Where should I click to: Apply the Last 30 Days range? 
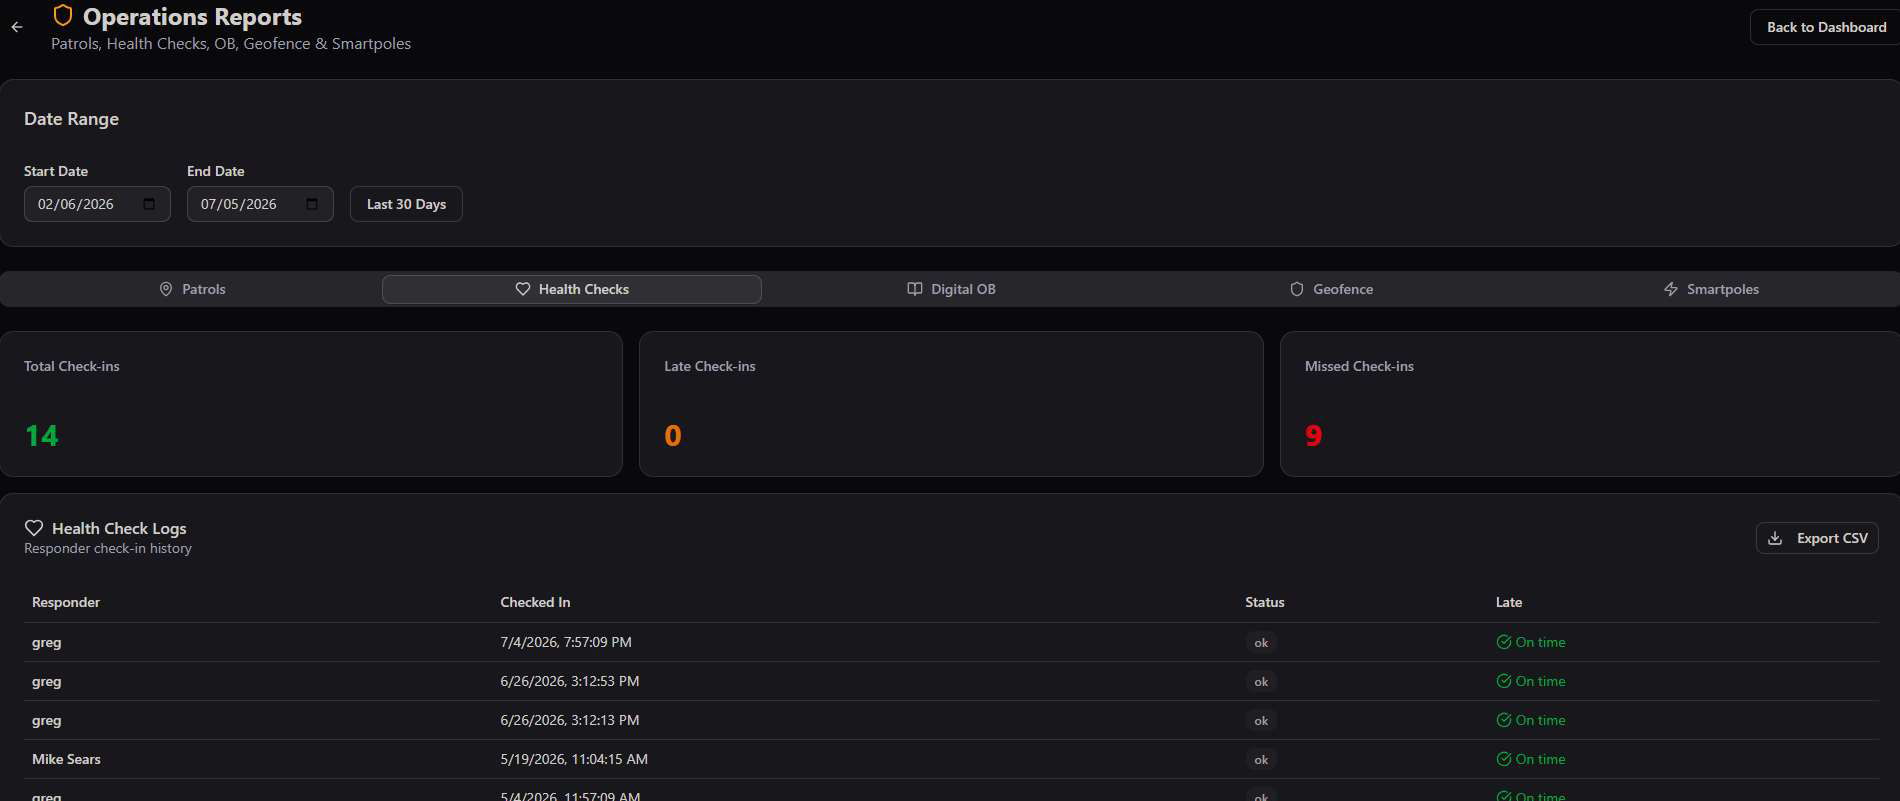coord(406,204)
